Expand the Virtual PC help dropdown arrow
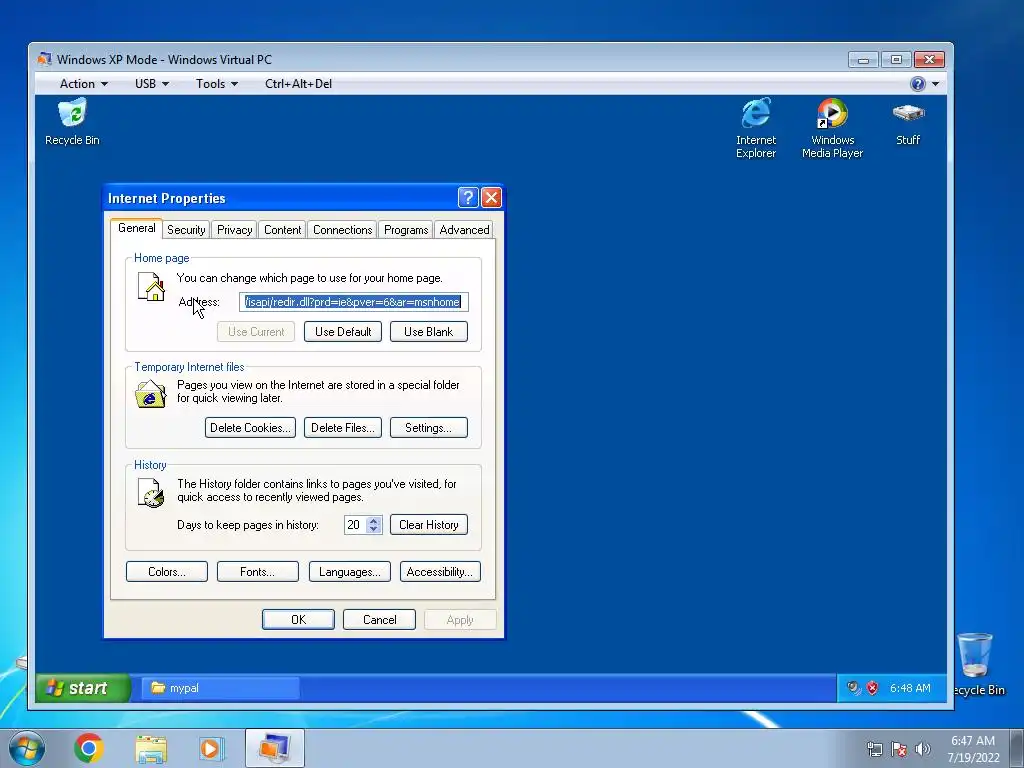 pos(935,84)
